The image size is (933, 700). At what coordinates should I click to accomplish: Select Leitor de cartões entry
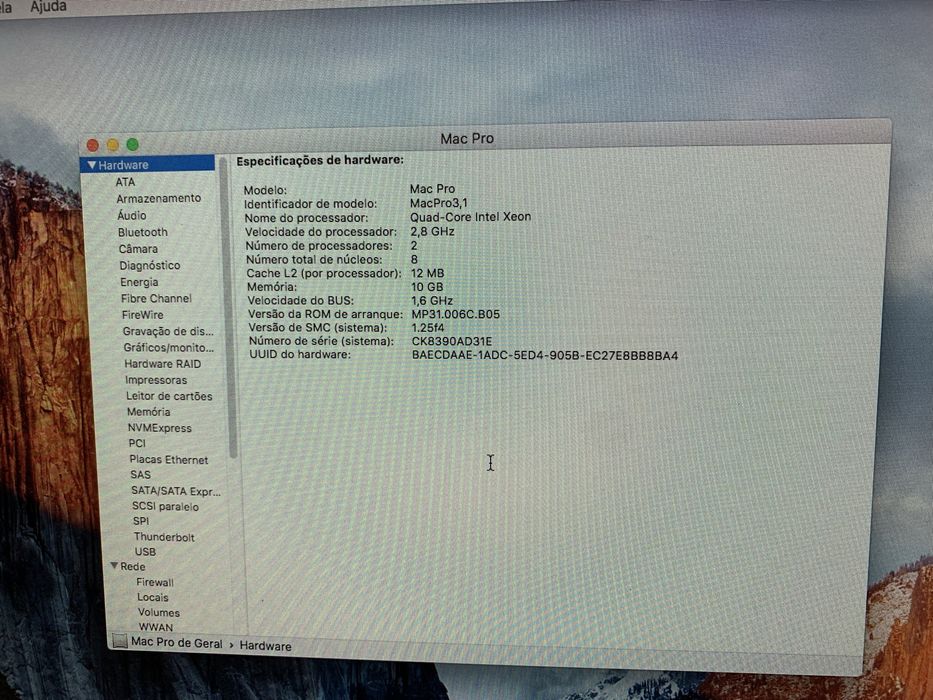click(x=169, y=396)
